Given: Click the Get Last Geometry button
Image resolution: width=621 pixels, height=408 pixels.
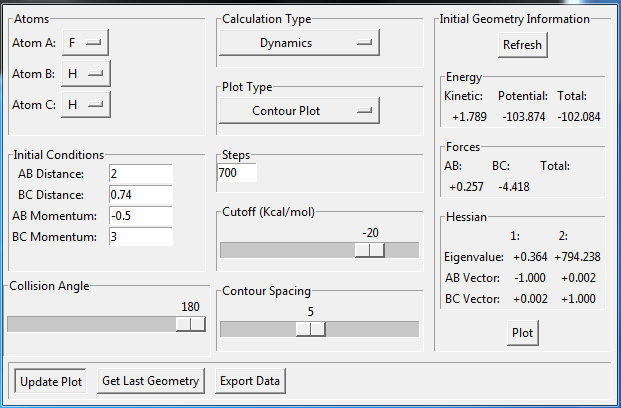Looking at the screenshot, I should coord(151,381).
